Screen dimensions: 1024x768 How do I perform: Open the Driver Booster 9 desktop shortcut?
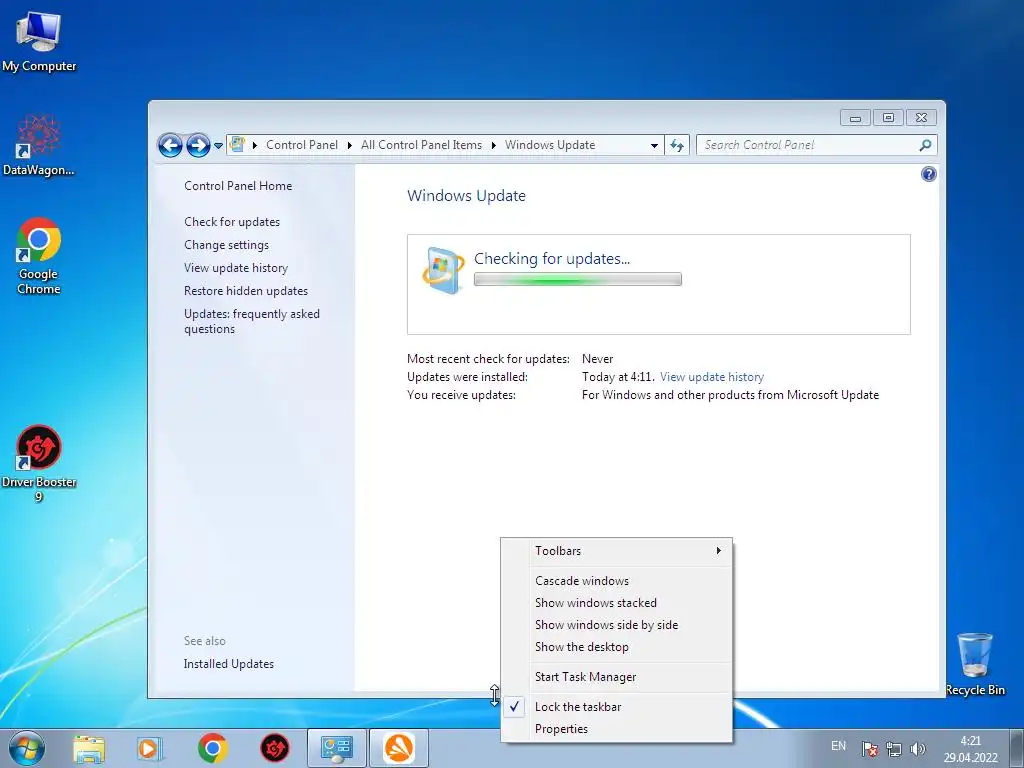pos(39,463)
